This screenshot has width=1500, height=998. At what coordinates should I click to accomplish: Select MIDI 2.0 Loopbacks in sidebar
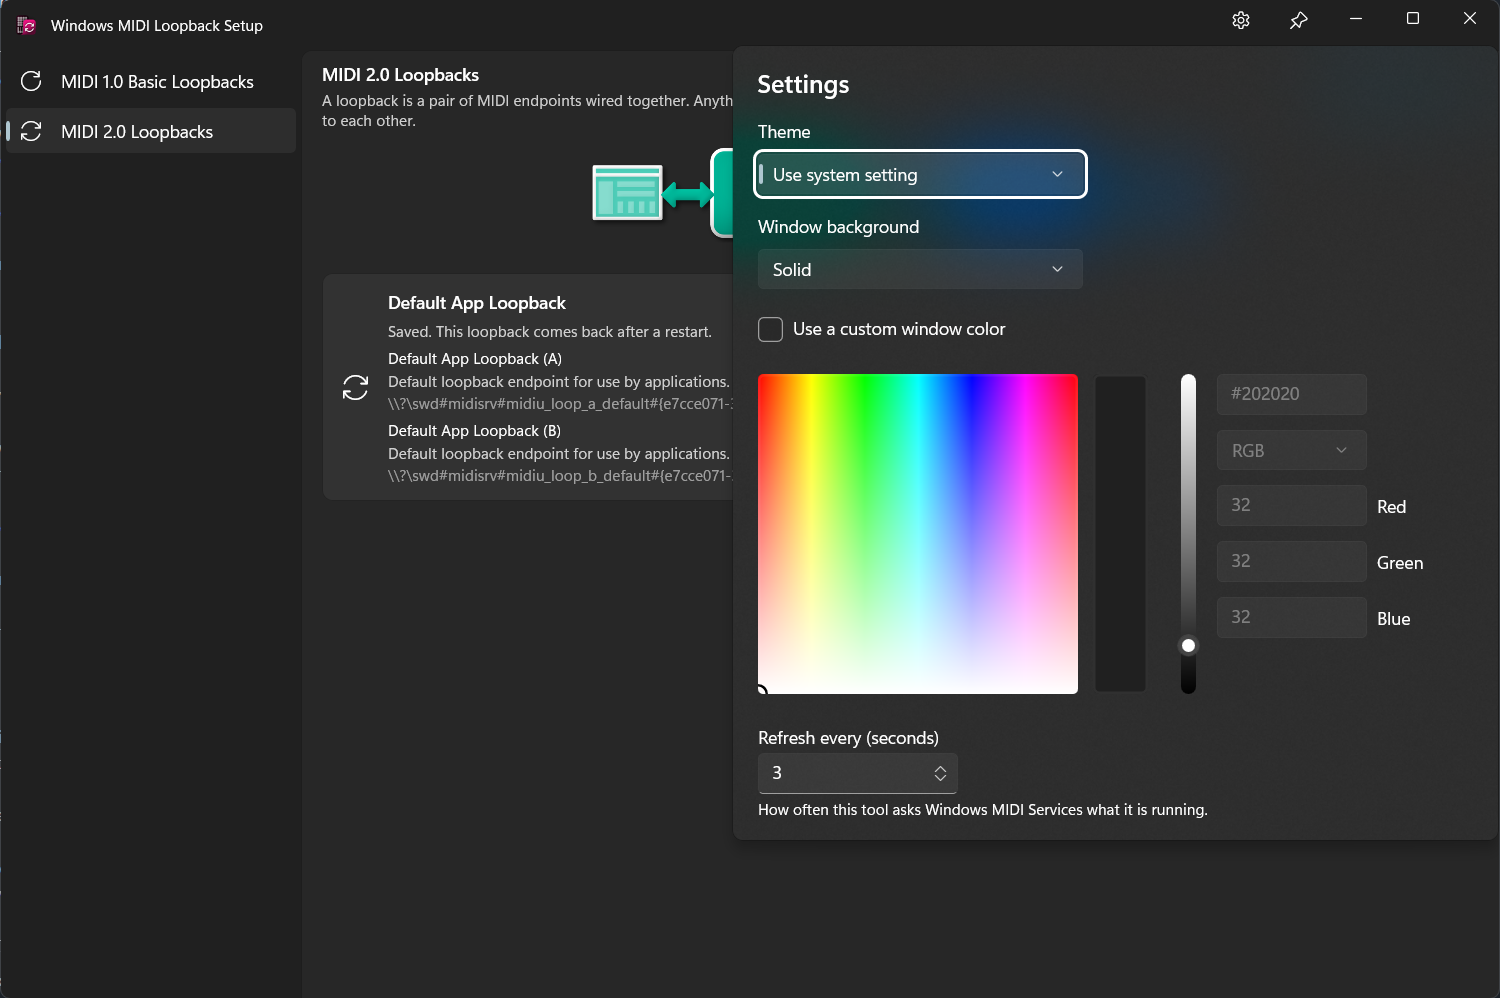click(151, 131)
